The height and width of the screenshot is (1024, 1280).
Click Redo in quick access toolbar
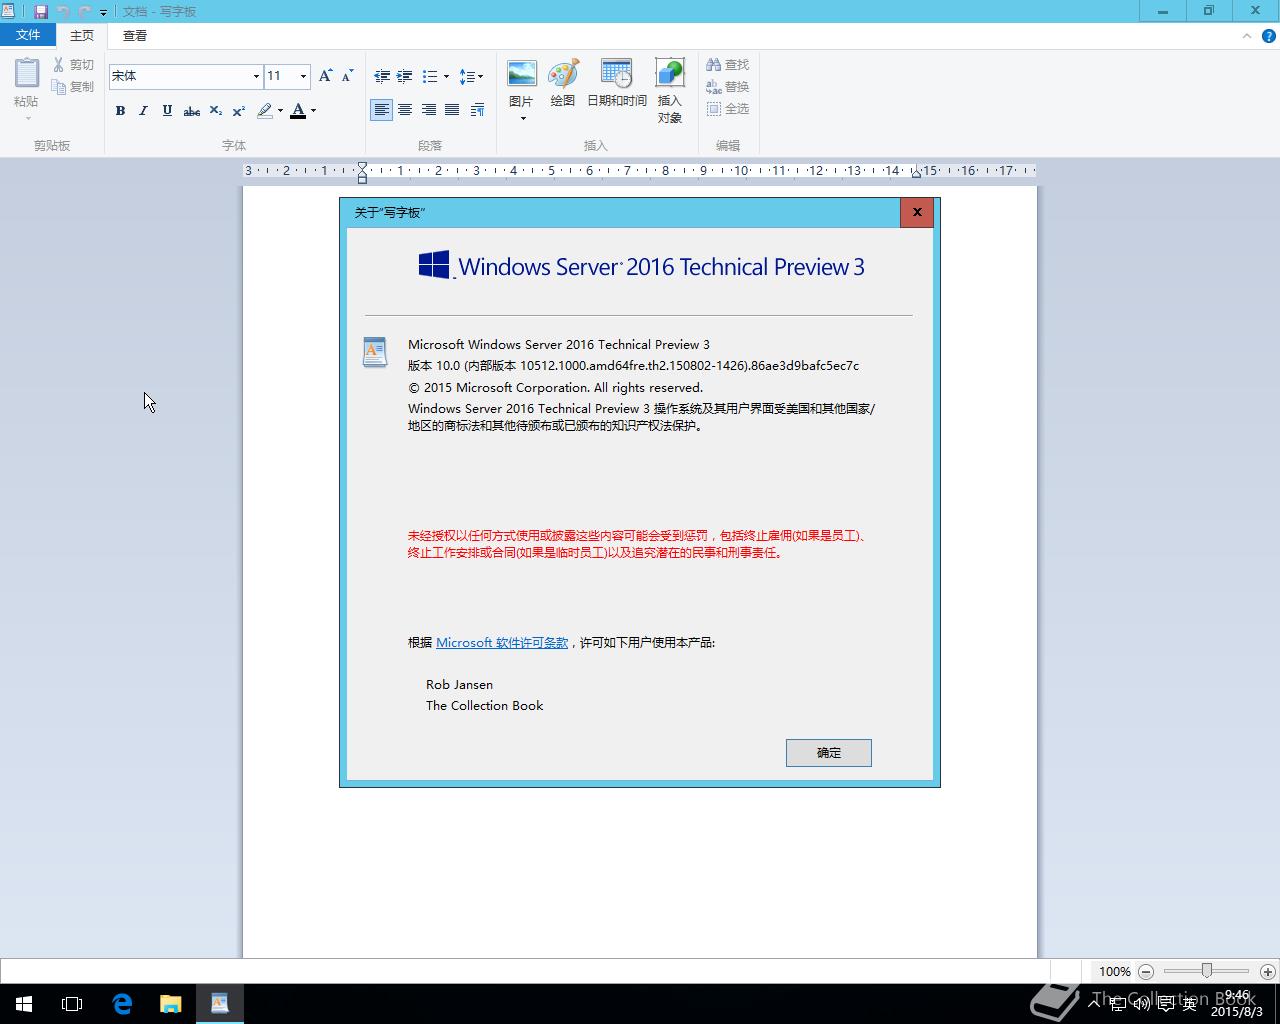(x=84, y=12)
